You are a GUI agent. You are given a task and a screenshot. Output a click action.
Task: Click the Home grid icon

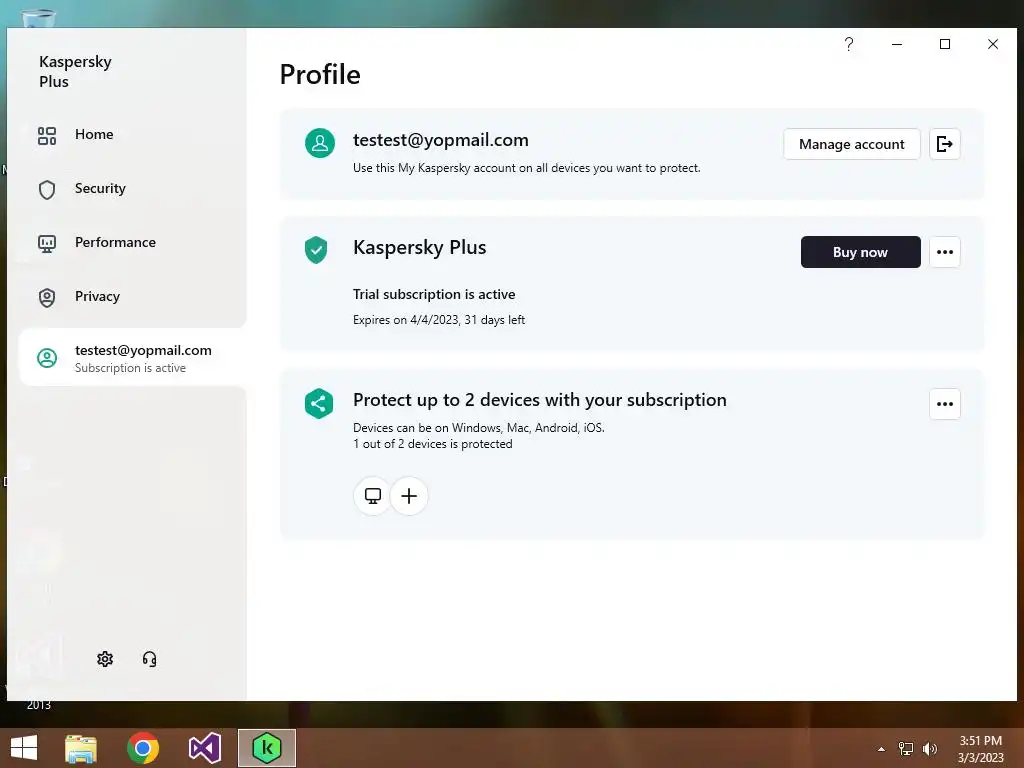[x=47, y=136]
